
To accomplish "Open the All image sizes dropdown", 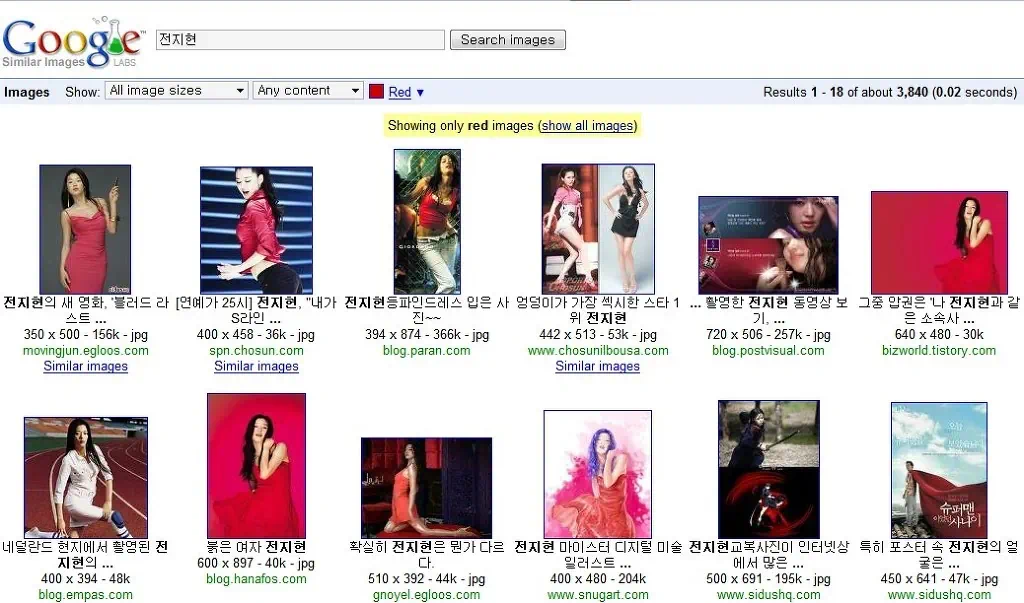I will pyautogui.click(x=176, y=90).
